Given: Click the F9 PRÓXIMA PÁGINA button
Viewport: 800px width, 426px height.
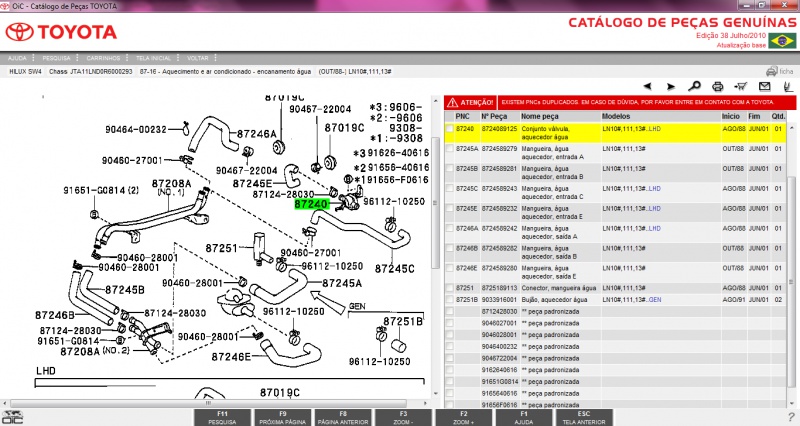Looking at the screenshot, I should (283, 417).
